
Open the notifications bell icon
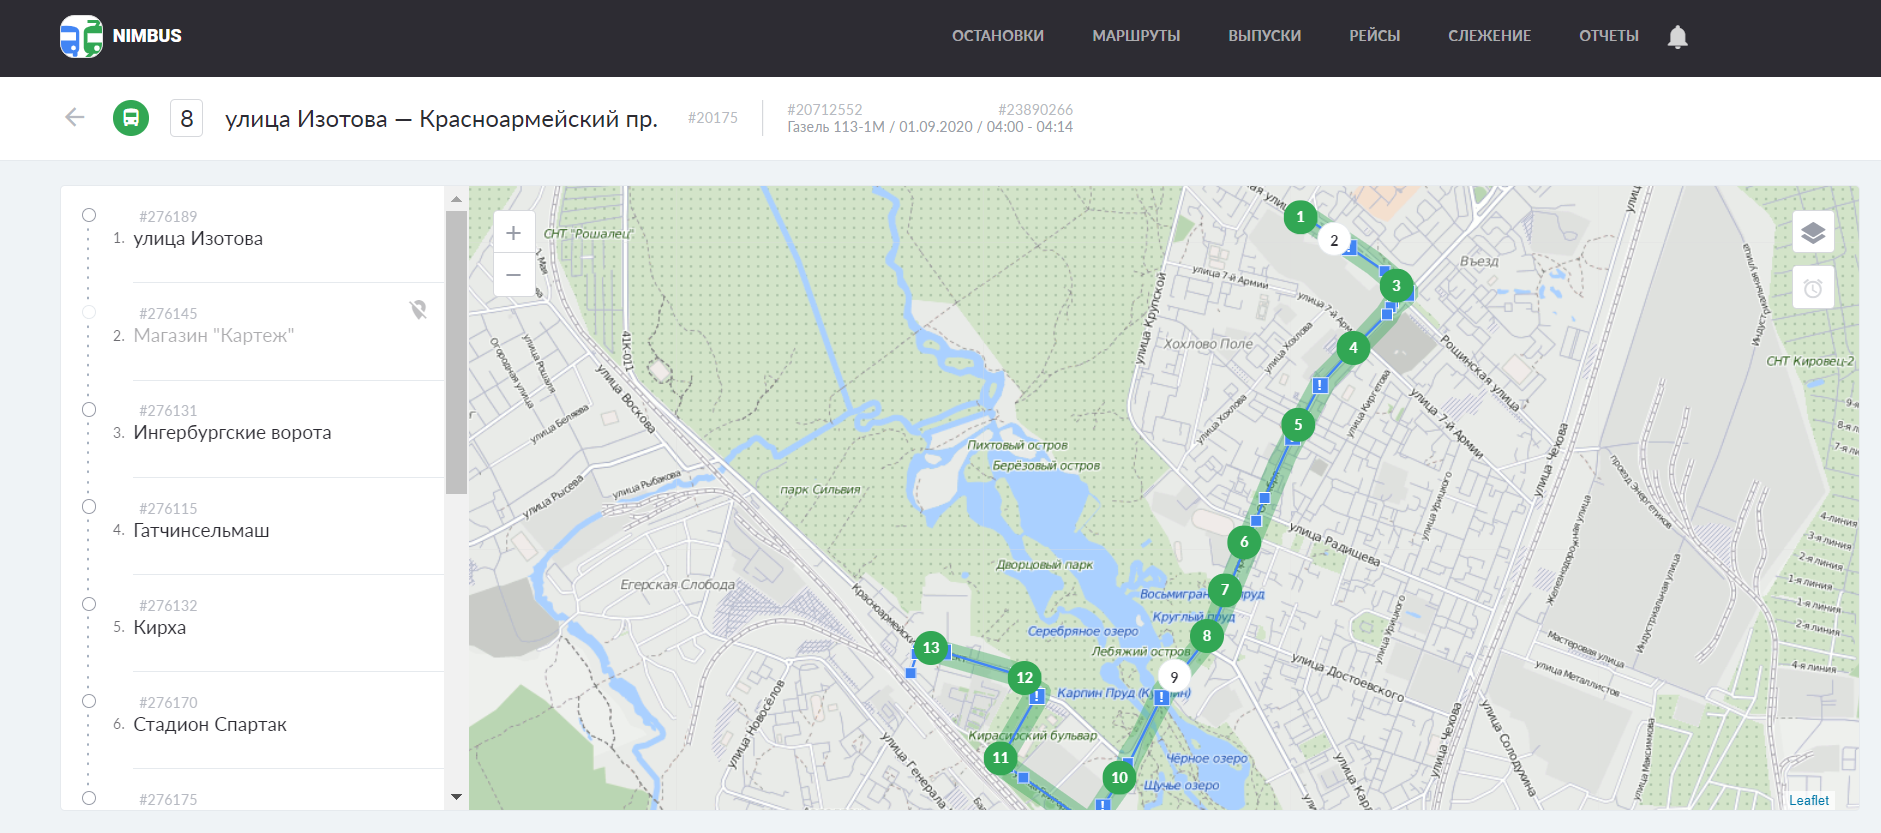point(1677,37)
